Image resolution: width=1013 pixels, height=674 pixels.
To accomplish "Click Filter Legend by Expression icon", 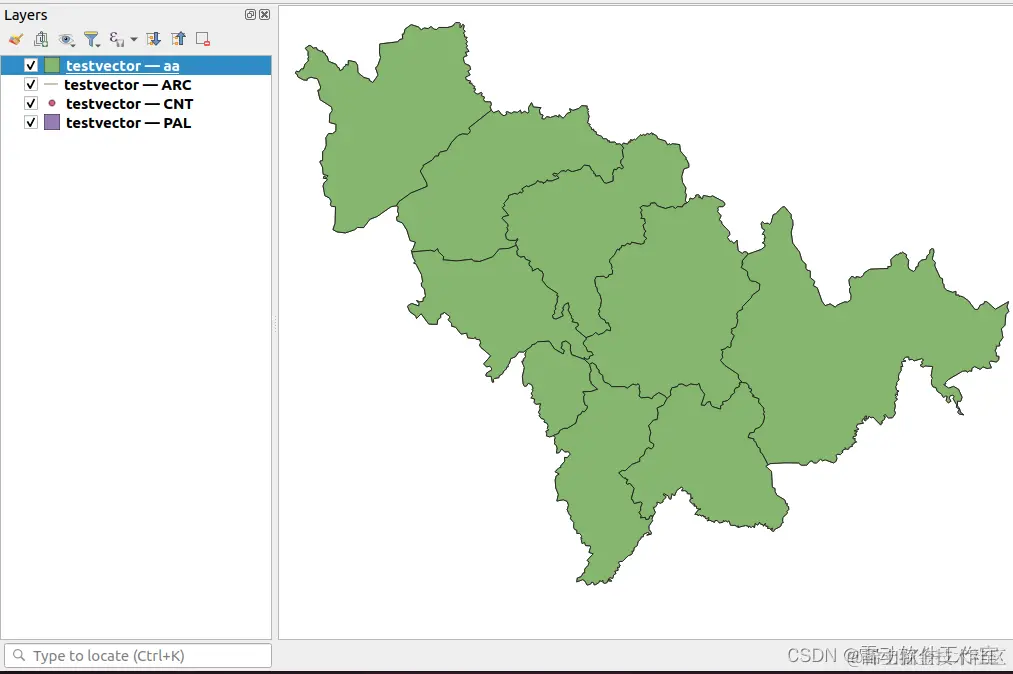I will pos(117,39).
